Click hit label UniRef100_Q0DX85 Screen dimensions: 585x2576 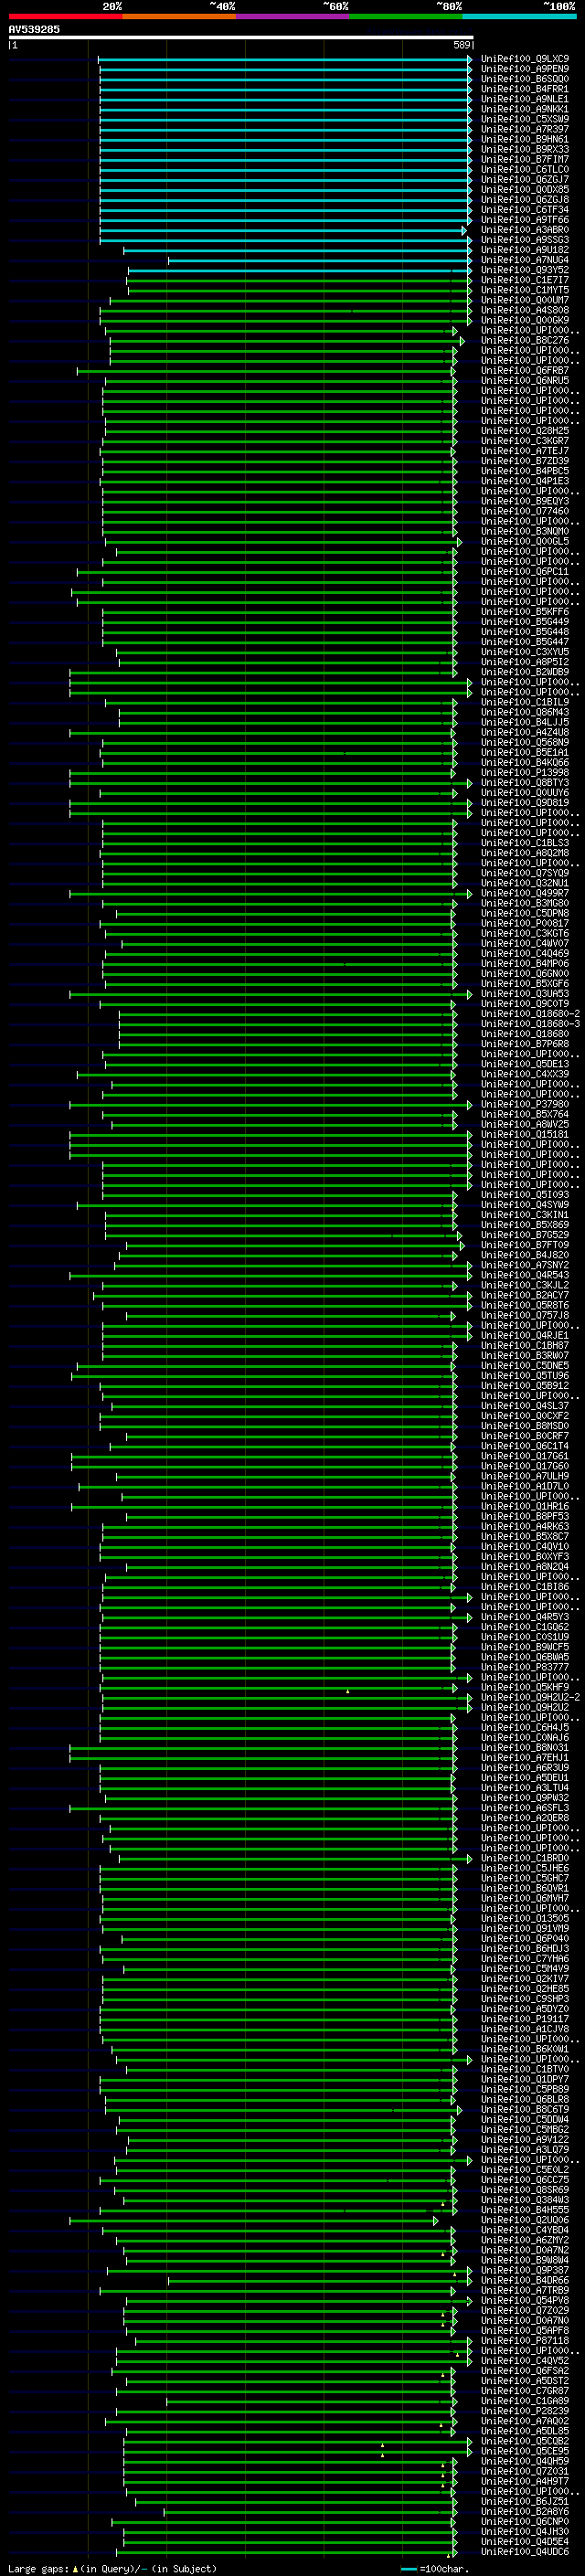coord(525,190)
